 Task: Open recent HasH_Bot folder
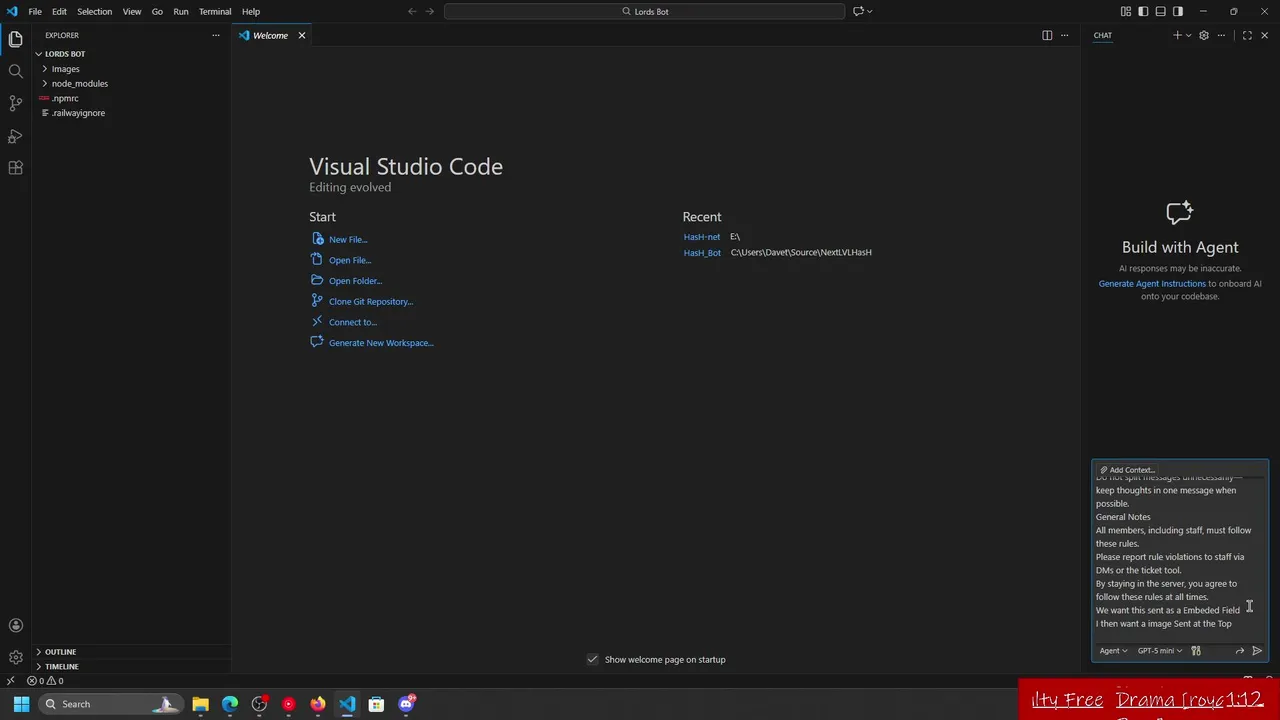pyautogui.click(x=702, y=252)
